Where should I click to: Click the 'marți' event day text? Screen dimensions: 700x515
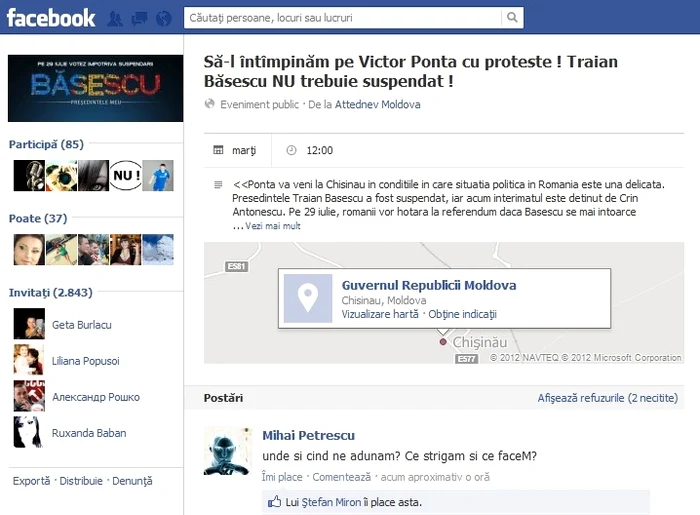(244, 150)
